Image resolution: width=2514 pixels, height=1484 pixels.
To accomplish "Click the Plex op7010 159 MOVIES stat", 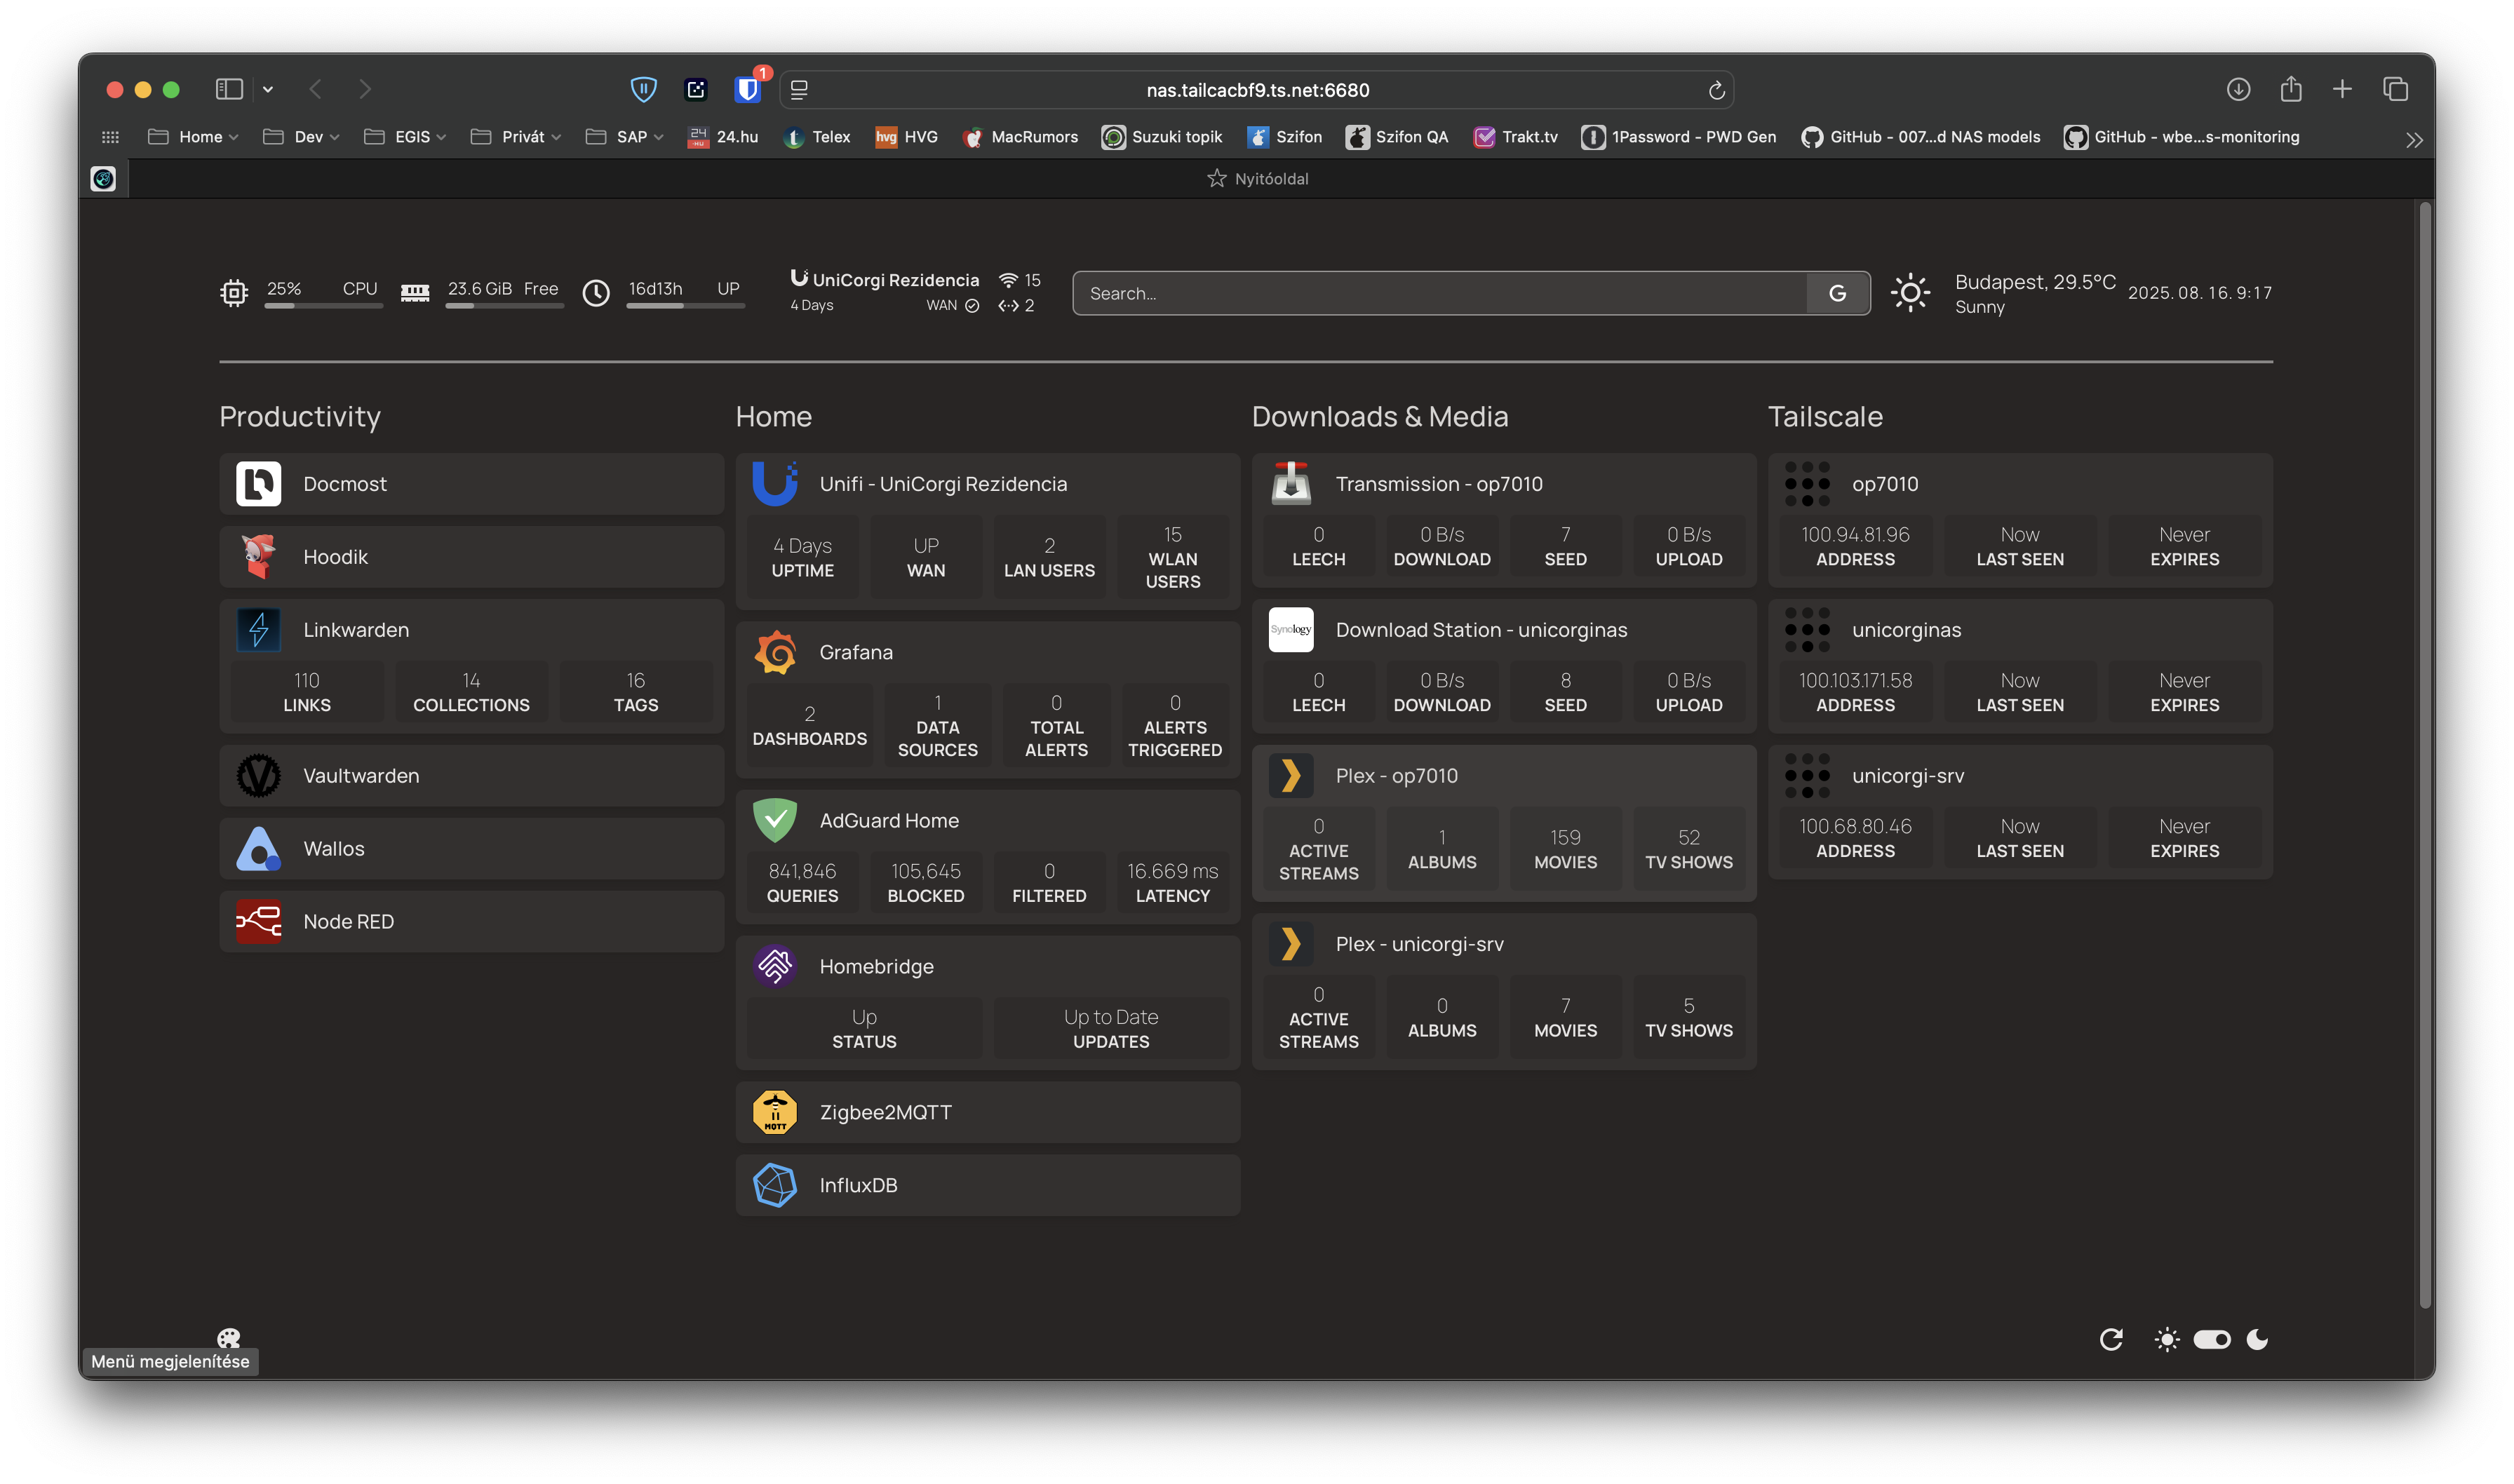I will coord(1565,849).
